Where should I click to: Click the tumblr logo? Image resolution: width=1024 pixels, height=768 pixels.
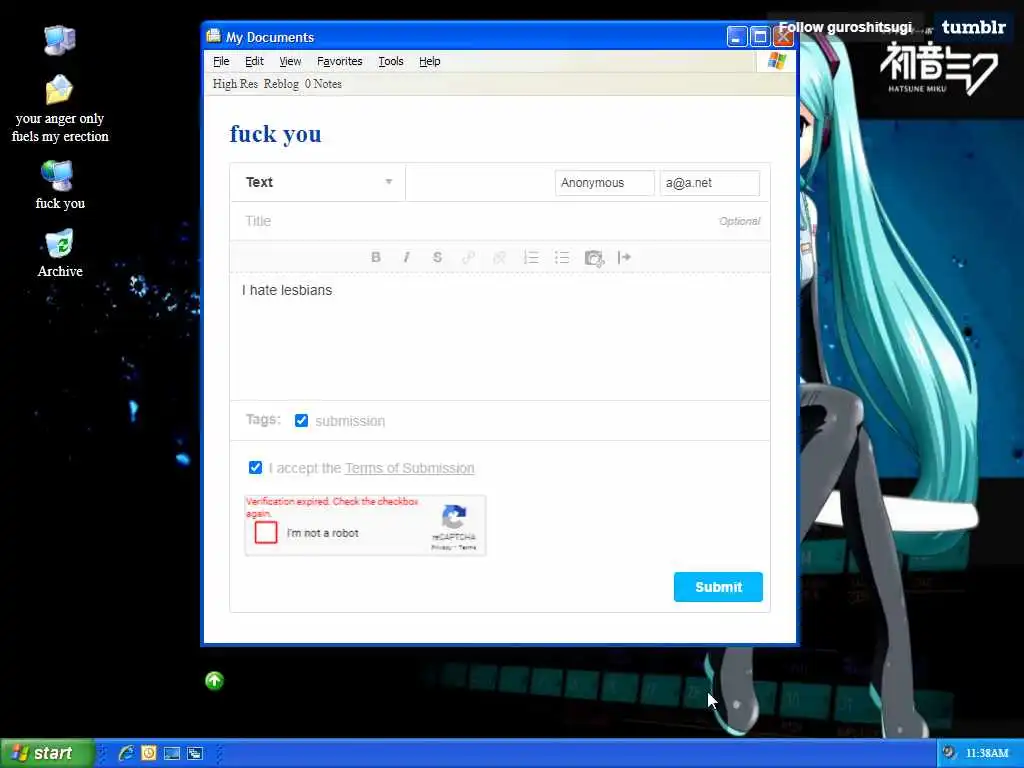[x=974, y=27]
